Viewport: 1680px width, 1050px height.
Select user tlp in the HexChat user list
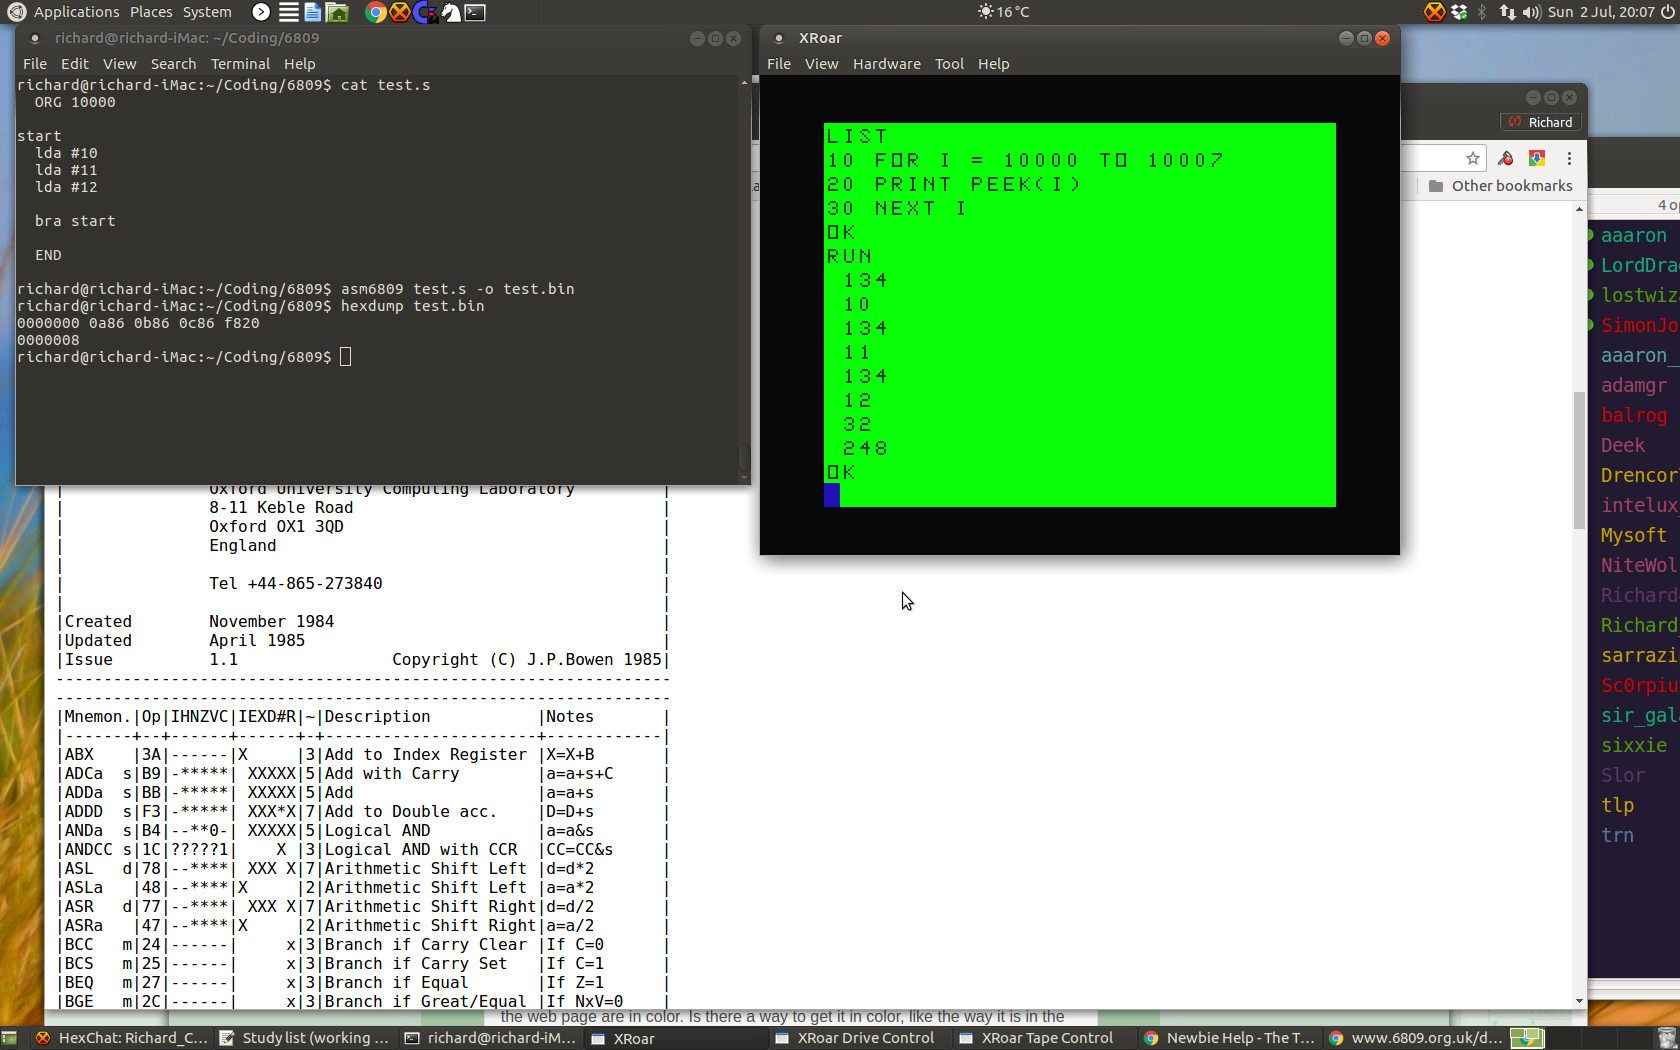pos(1617,806)
